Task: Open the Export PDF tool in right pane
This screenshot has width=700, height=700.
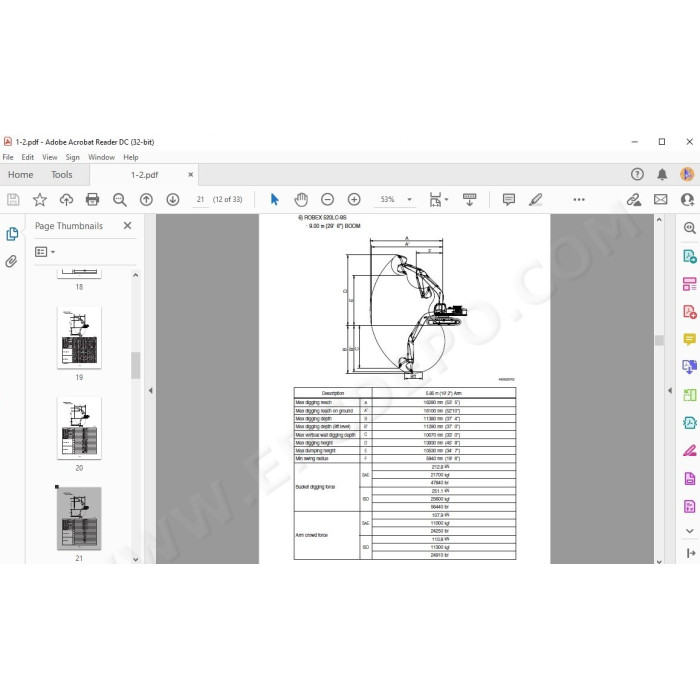Action: [x=690, y=256]
